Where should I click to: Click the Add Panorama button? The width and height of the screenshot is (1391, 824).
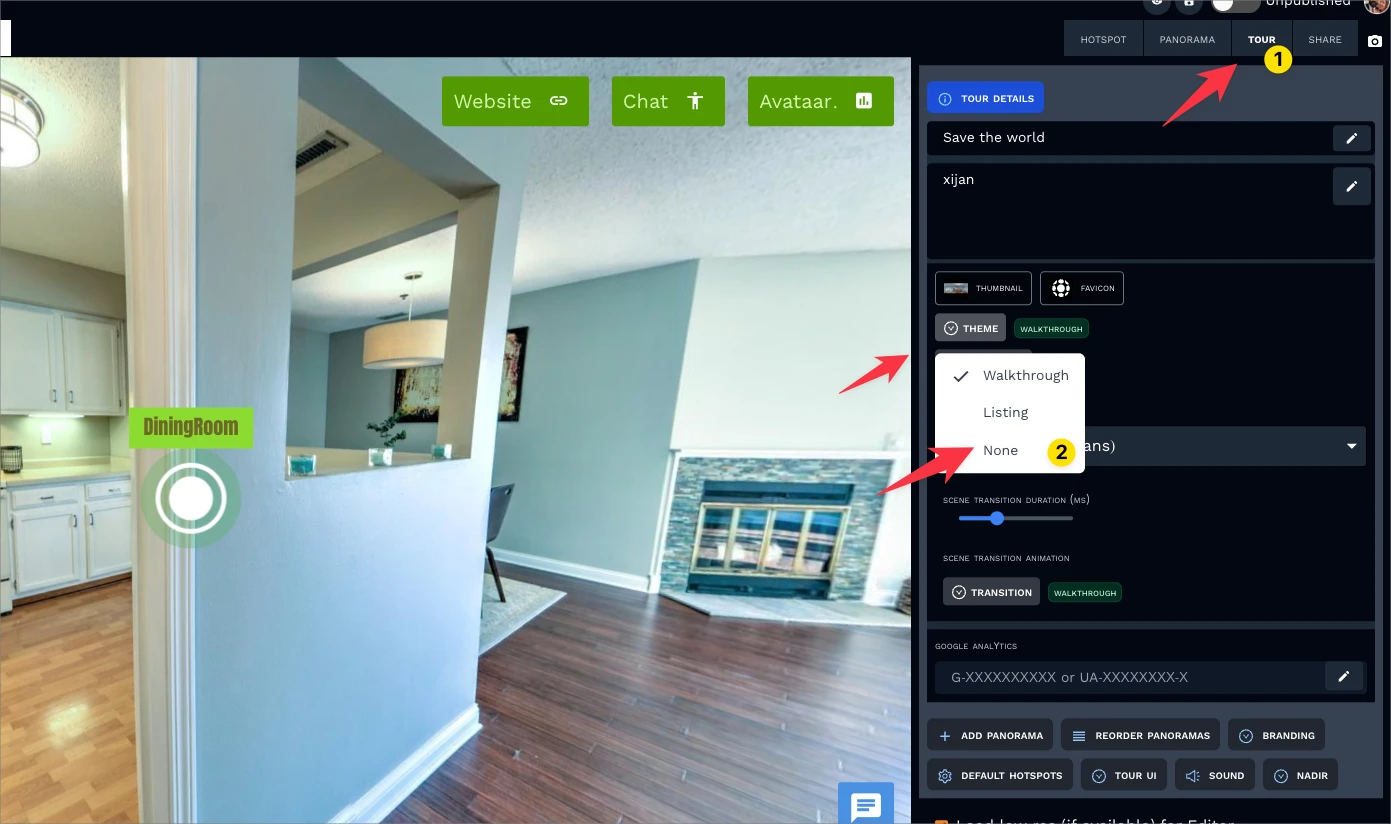coord(990,735)
